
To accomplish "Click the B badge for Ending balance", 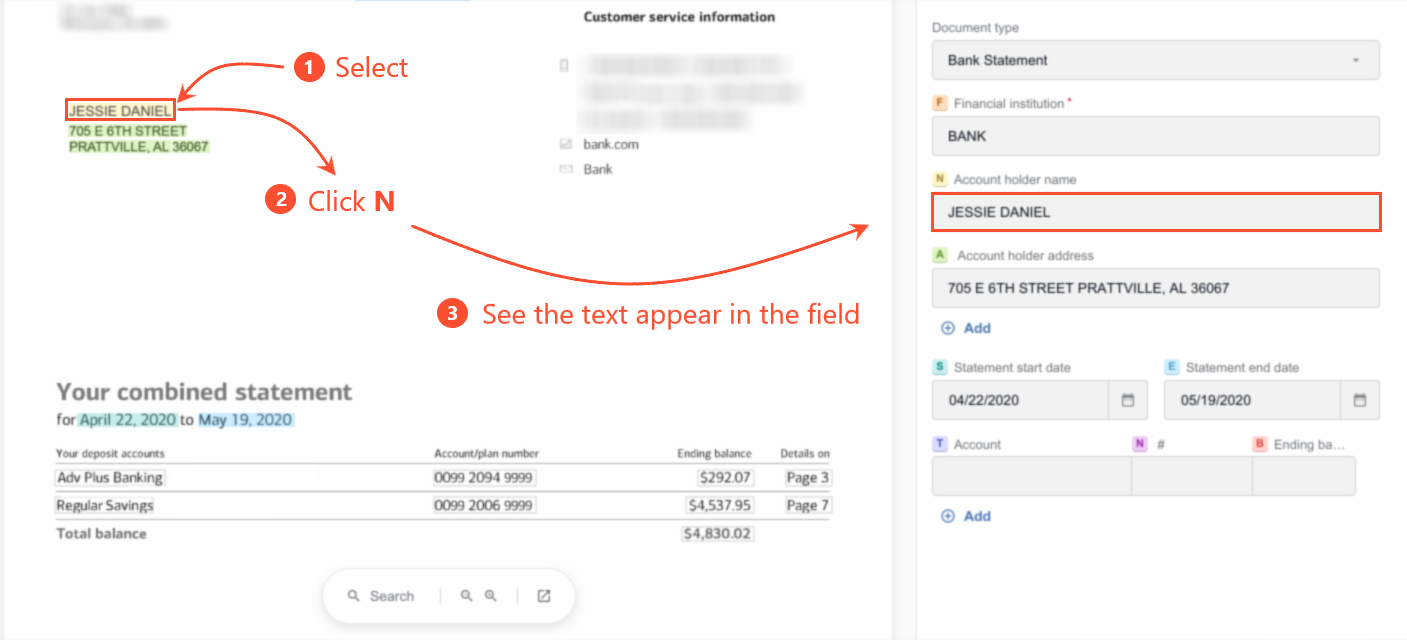I will (x=1260, y=444).
